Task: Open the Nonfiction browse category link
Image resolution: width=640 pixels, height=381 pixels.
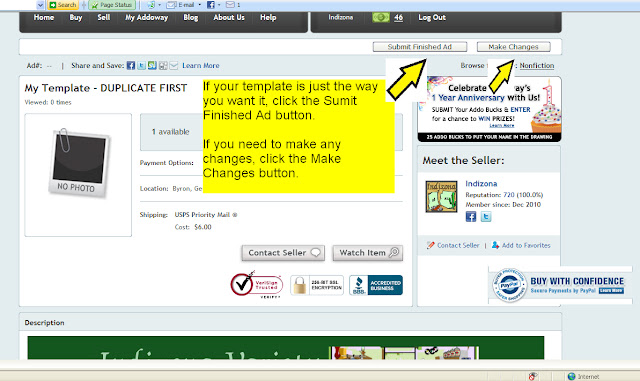Action: (x=537, y=66)
